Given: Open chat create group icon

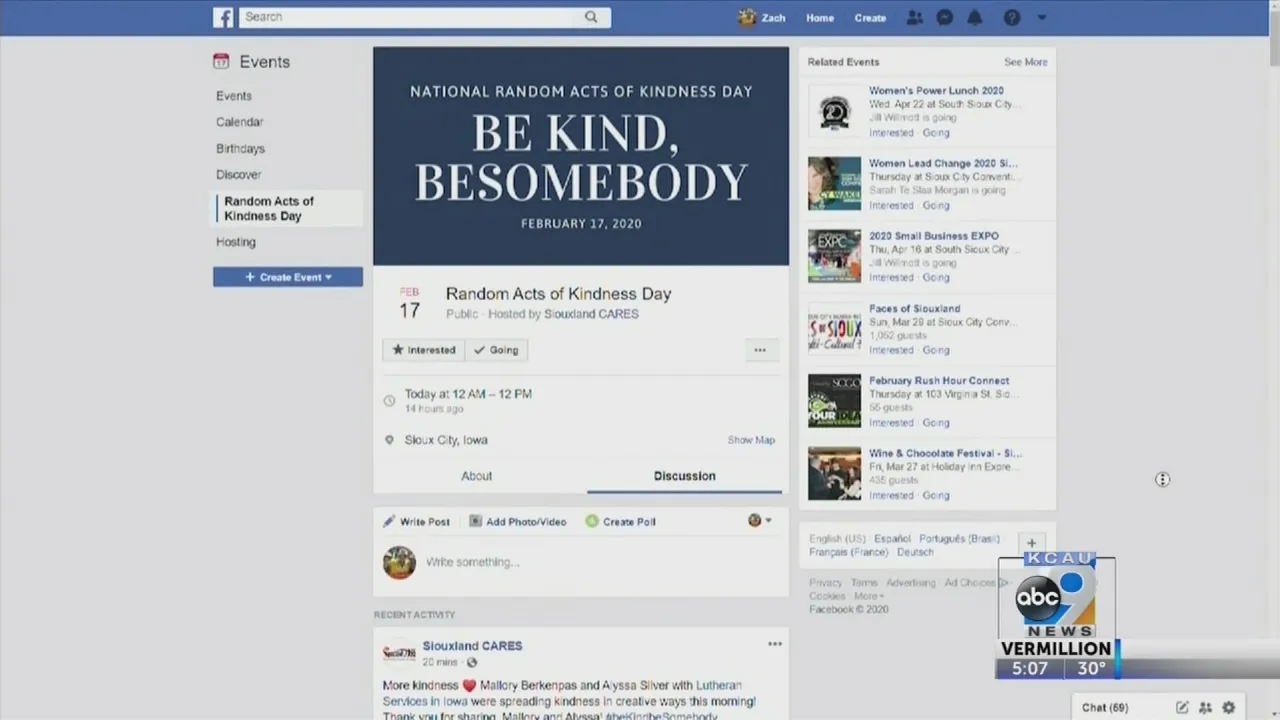Looking at the screenshot, I should [1205, 707].
